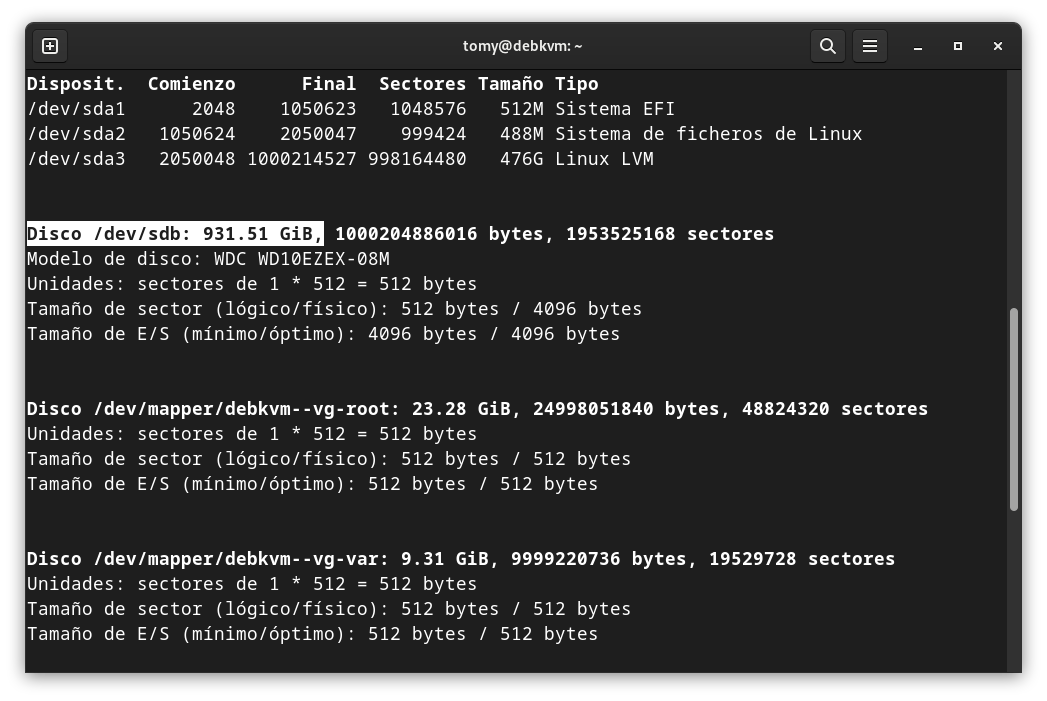Viewport: 1047px width, 701px height.
Task: Click the 'Tamaño' column header
Action: click(510, 84)
